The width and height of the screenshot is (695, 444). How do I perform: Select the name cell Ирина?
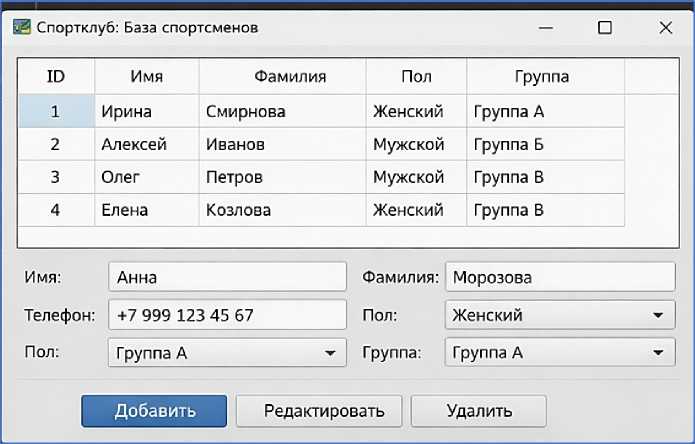[147, 111]
